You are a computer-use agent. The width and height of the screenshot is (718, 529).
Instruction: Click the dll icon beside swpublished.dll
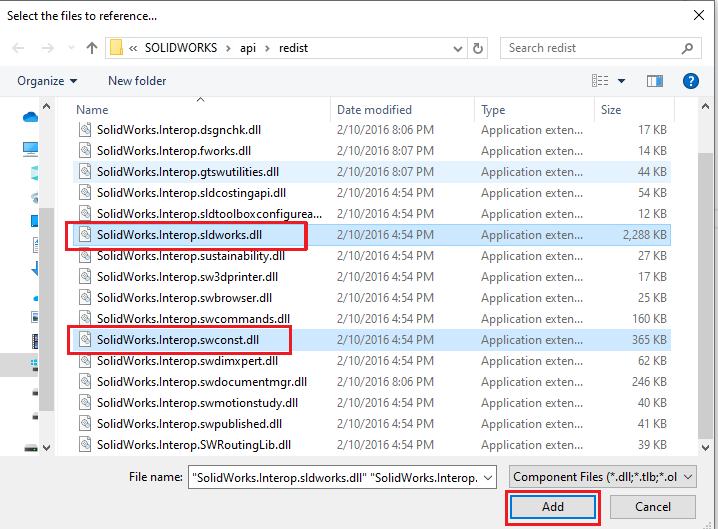coord(85,424)
